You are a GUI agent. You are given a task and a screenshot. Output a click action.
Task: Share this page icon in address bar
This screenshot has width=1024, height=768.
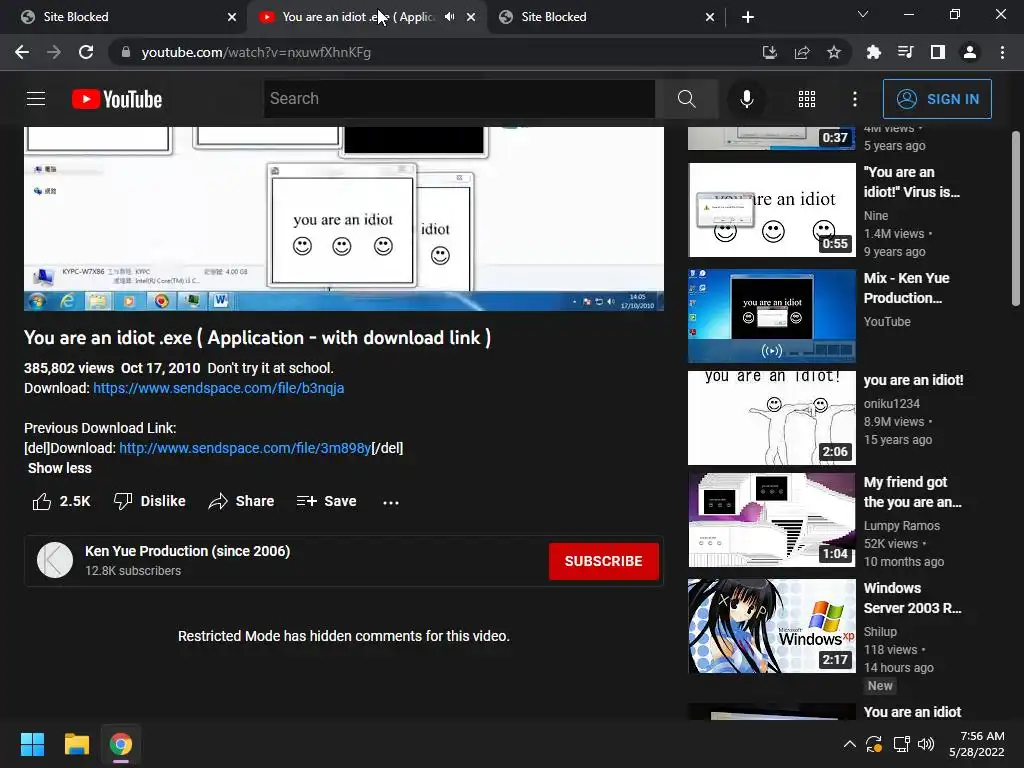(802, 52)
